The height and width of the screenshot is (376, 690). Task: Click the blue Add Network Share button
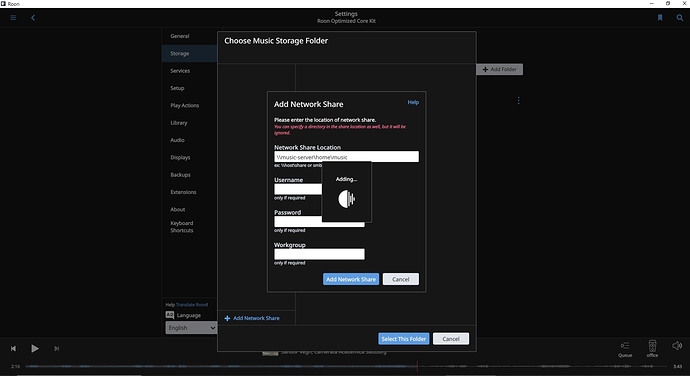pyautogui.click(x=351, y=279)
